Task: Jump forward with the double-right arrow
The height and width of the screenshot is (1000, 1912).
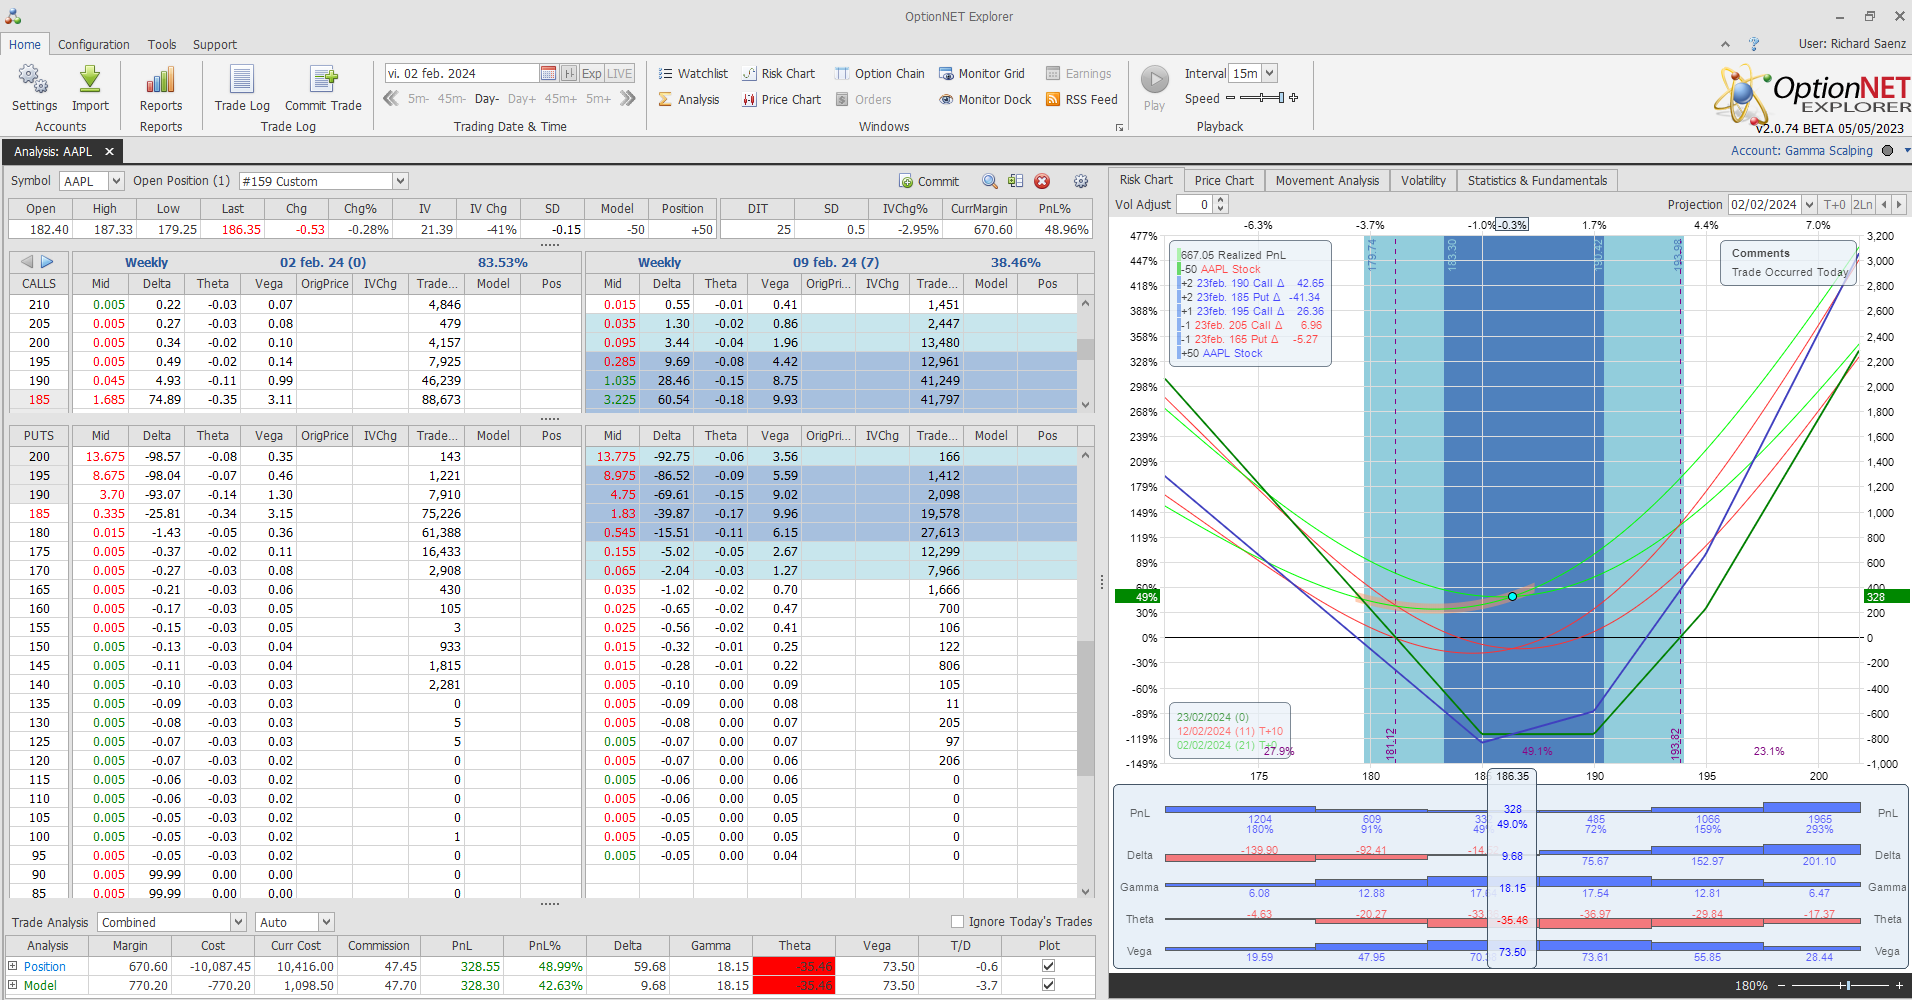Action: [628, 98]
